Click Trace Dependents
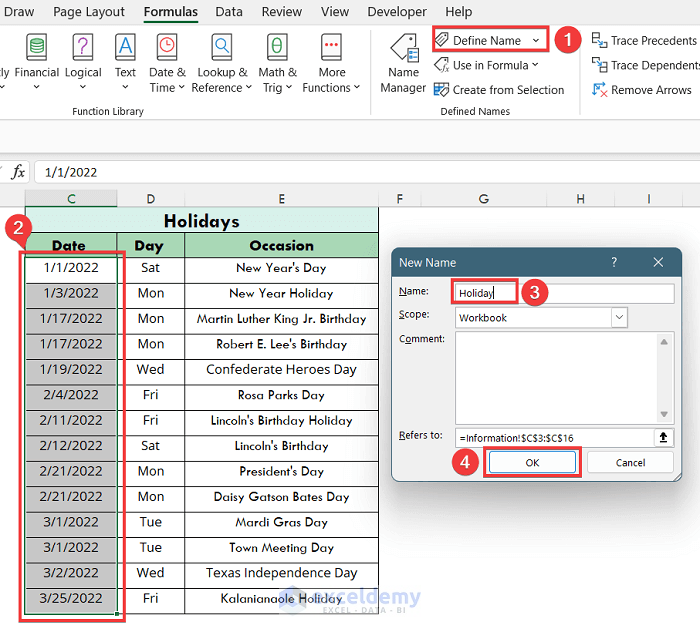The width and height of the screenshot is (700, 632). pyautogui.click(x=645, y=65)
